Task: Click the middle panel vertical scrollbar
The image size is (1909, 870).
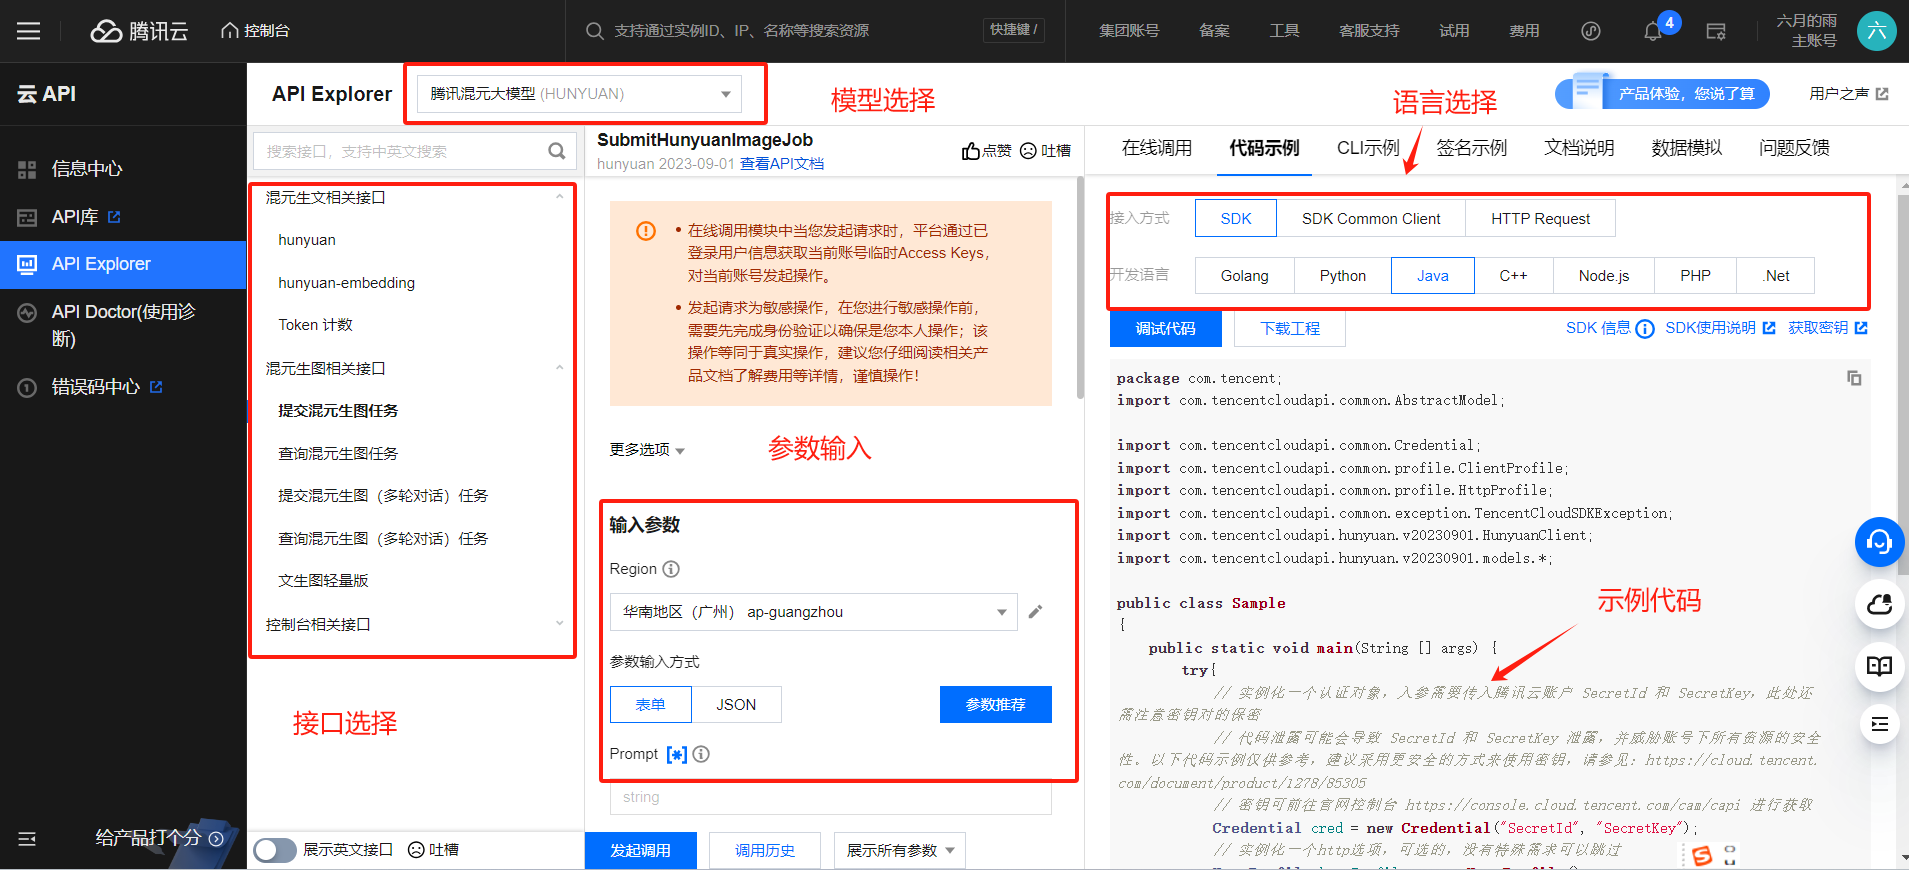Action: pos(1080,290)
